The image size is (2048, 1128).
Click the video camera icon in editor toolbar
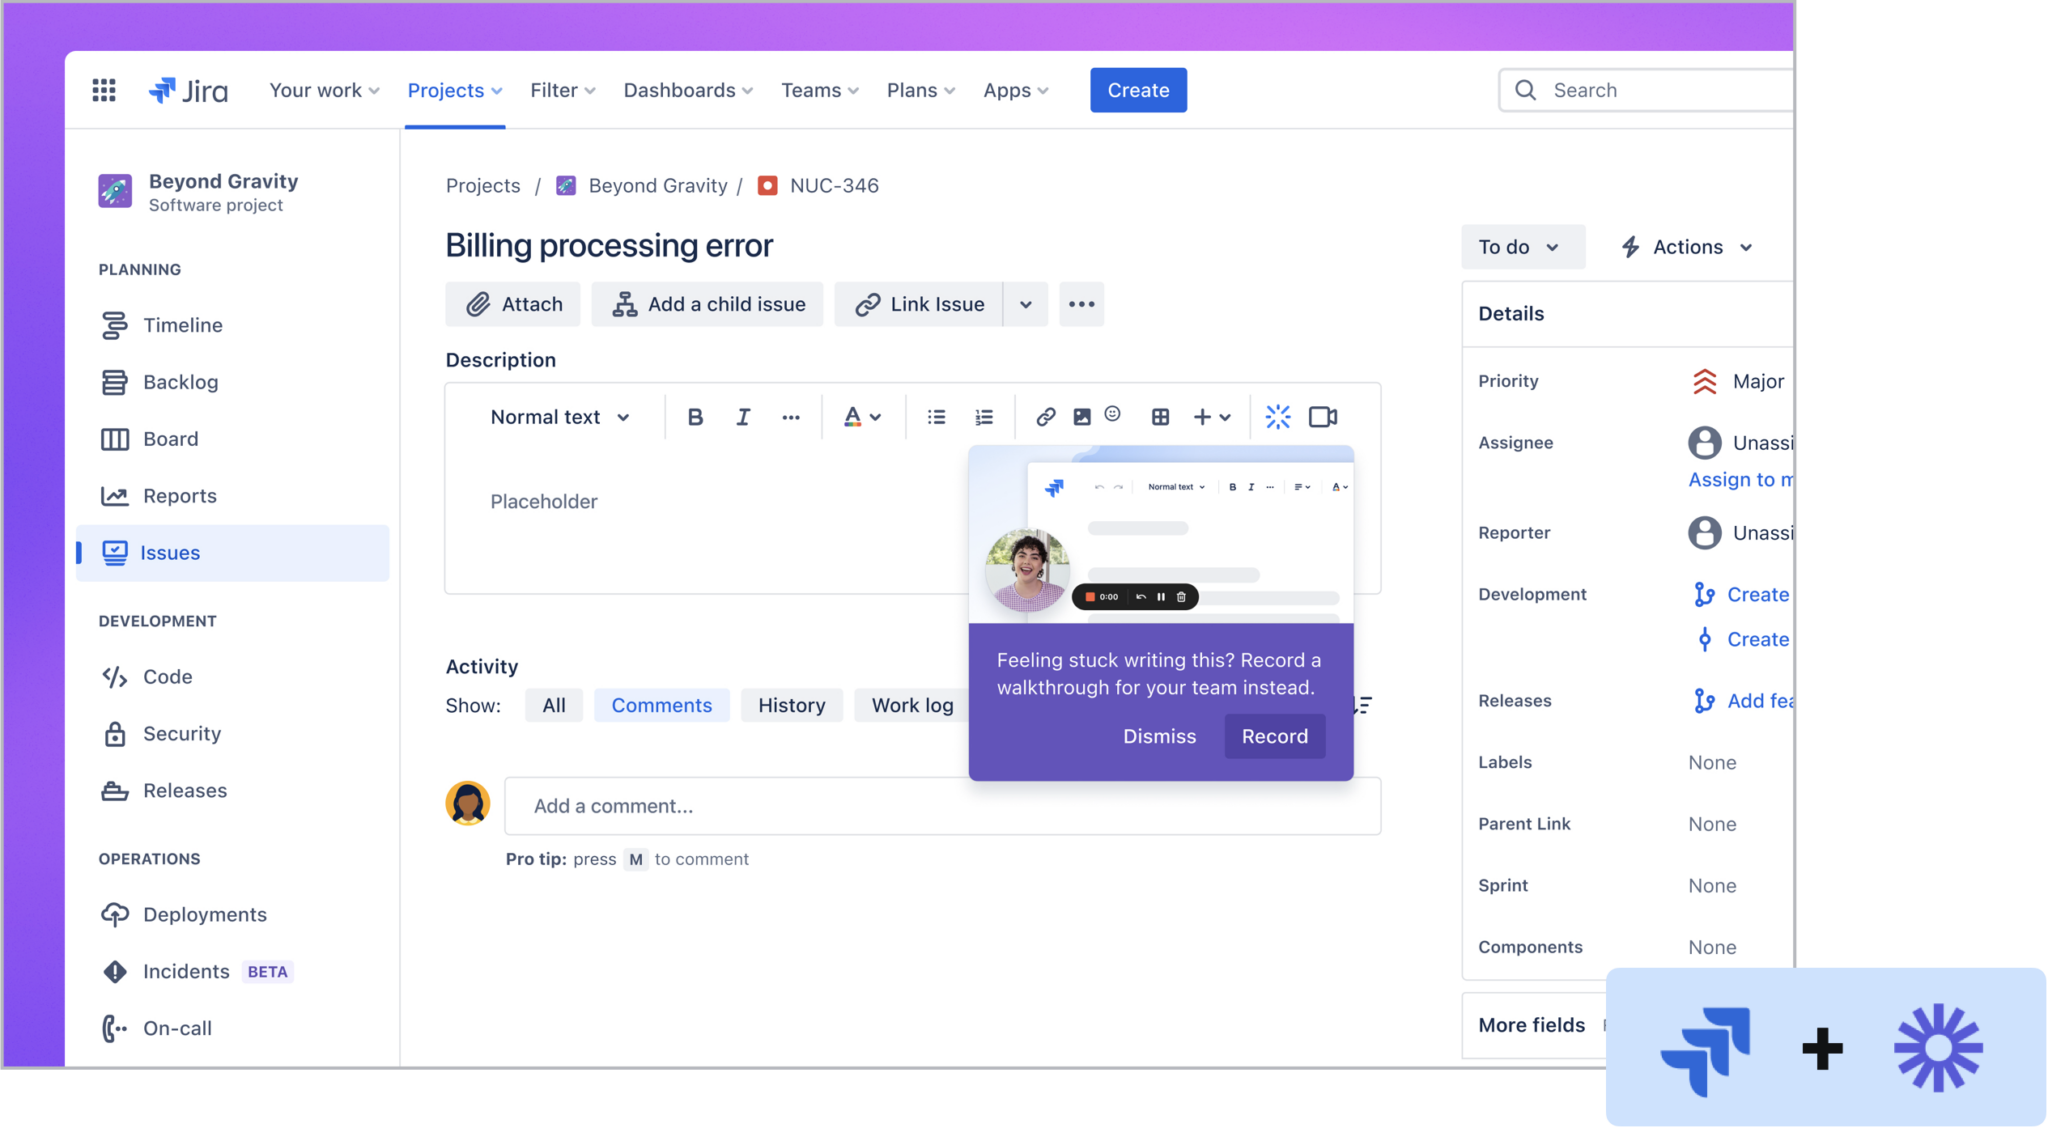pyautogui.click(x=1323, y=417)
